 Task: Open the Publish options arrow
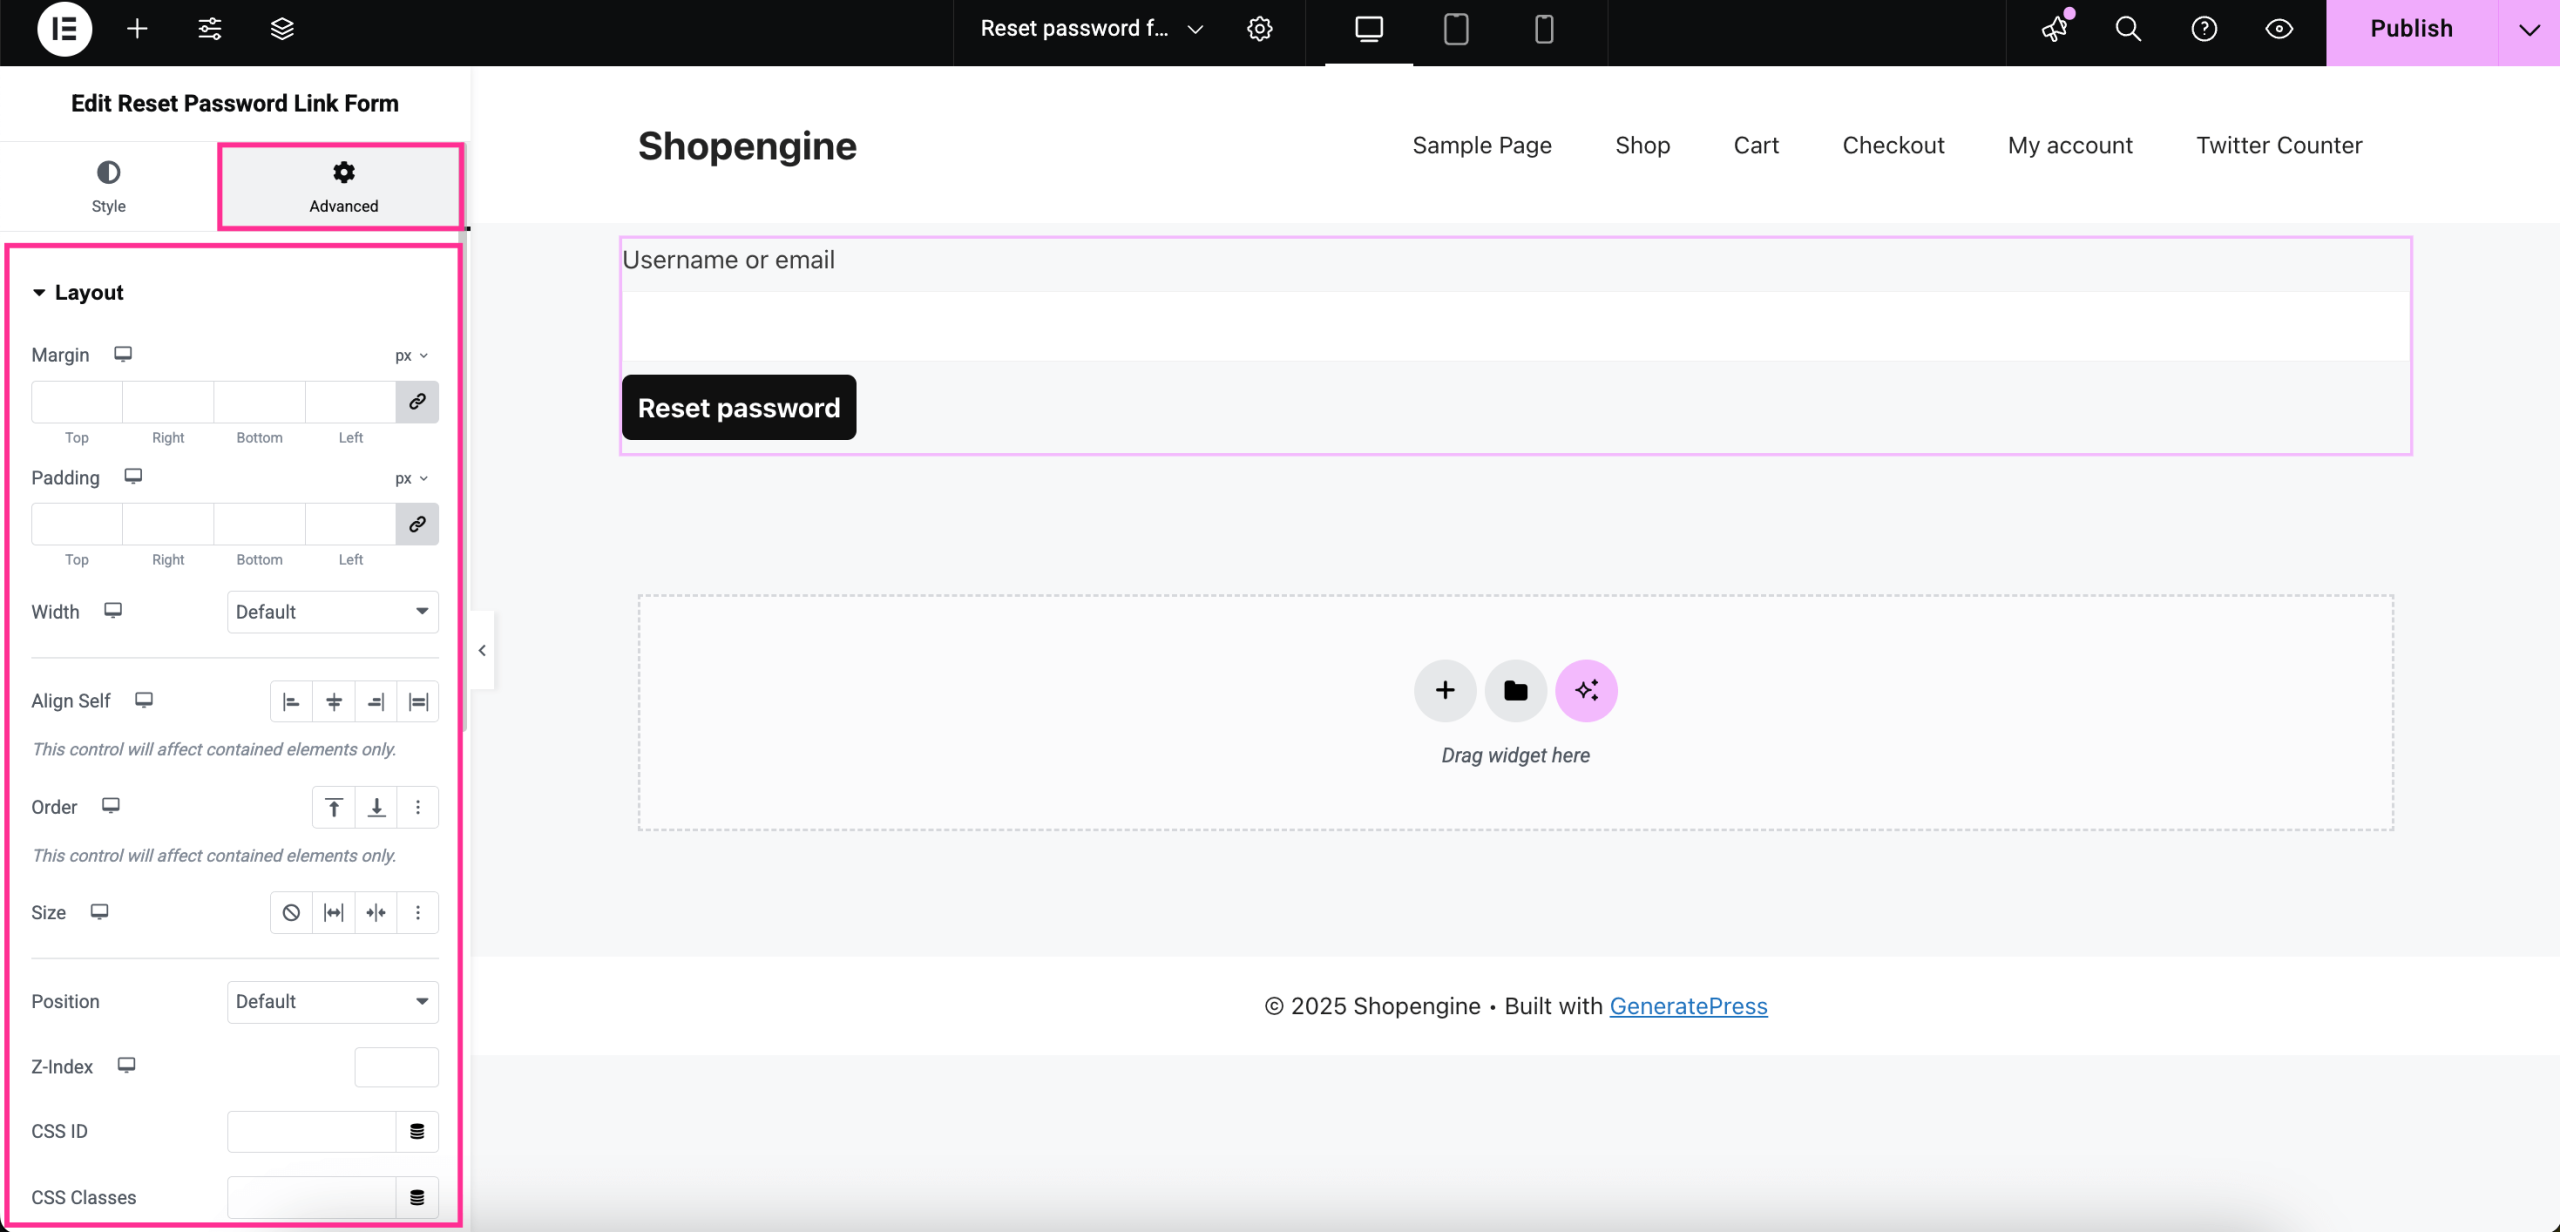point(2529,30)
